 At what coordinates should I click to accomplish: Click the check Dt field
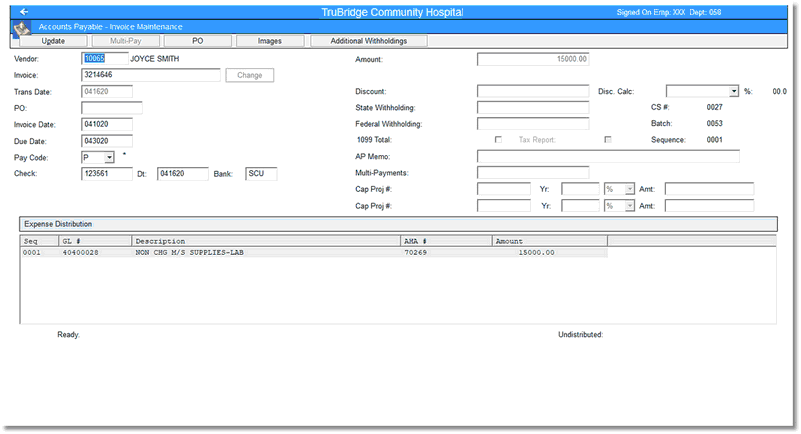pyautogui.click(x=183, y=174)
